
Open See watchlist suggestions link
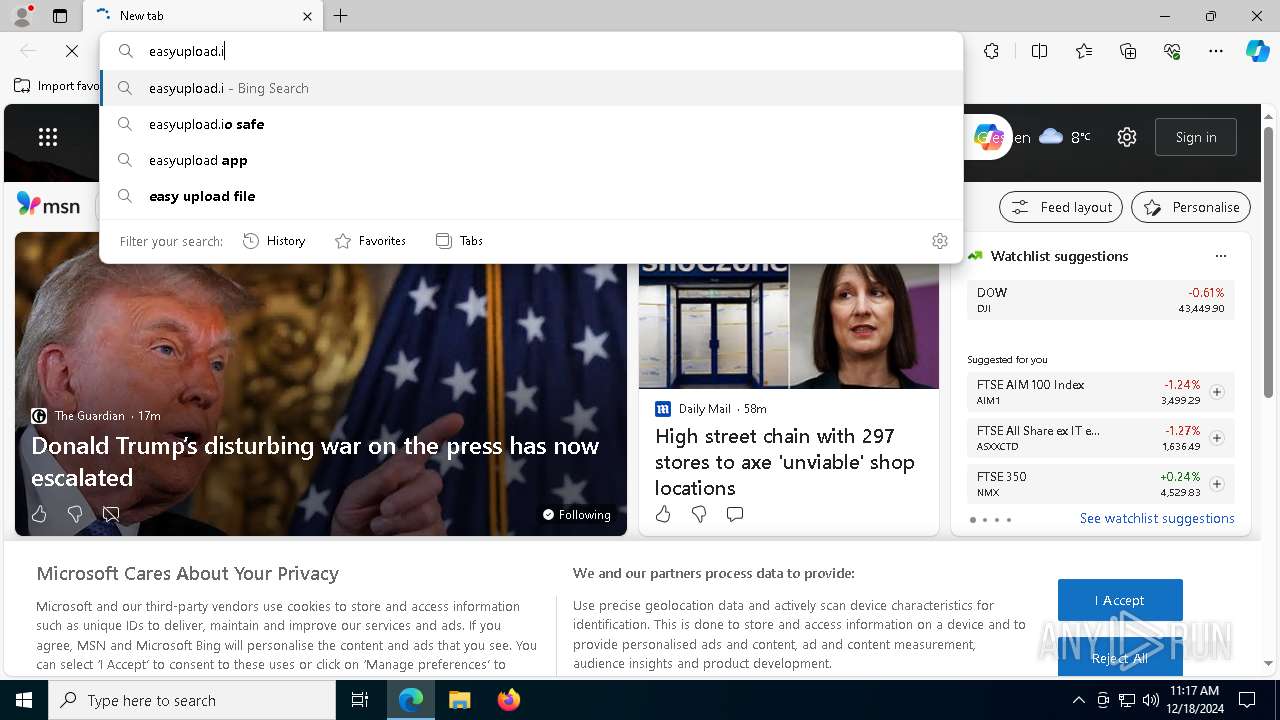(x=1157, y=518)
